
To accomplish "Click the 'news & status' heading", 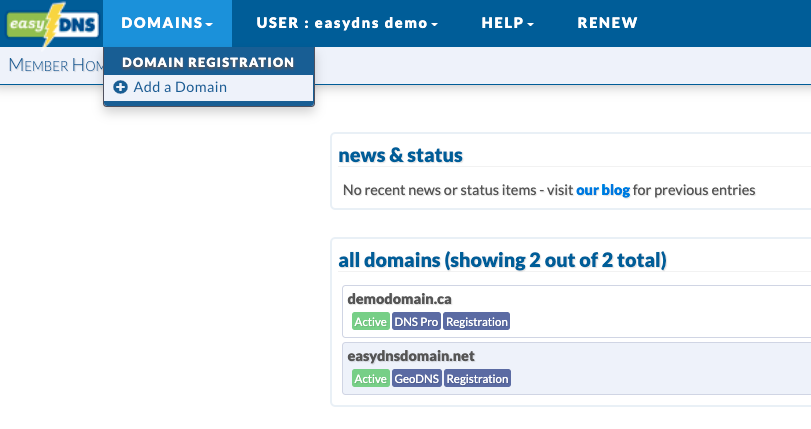I will pyautogui.click(x=400, y=155).
